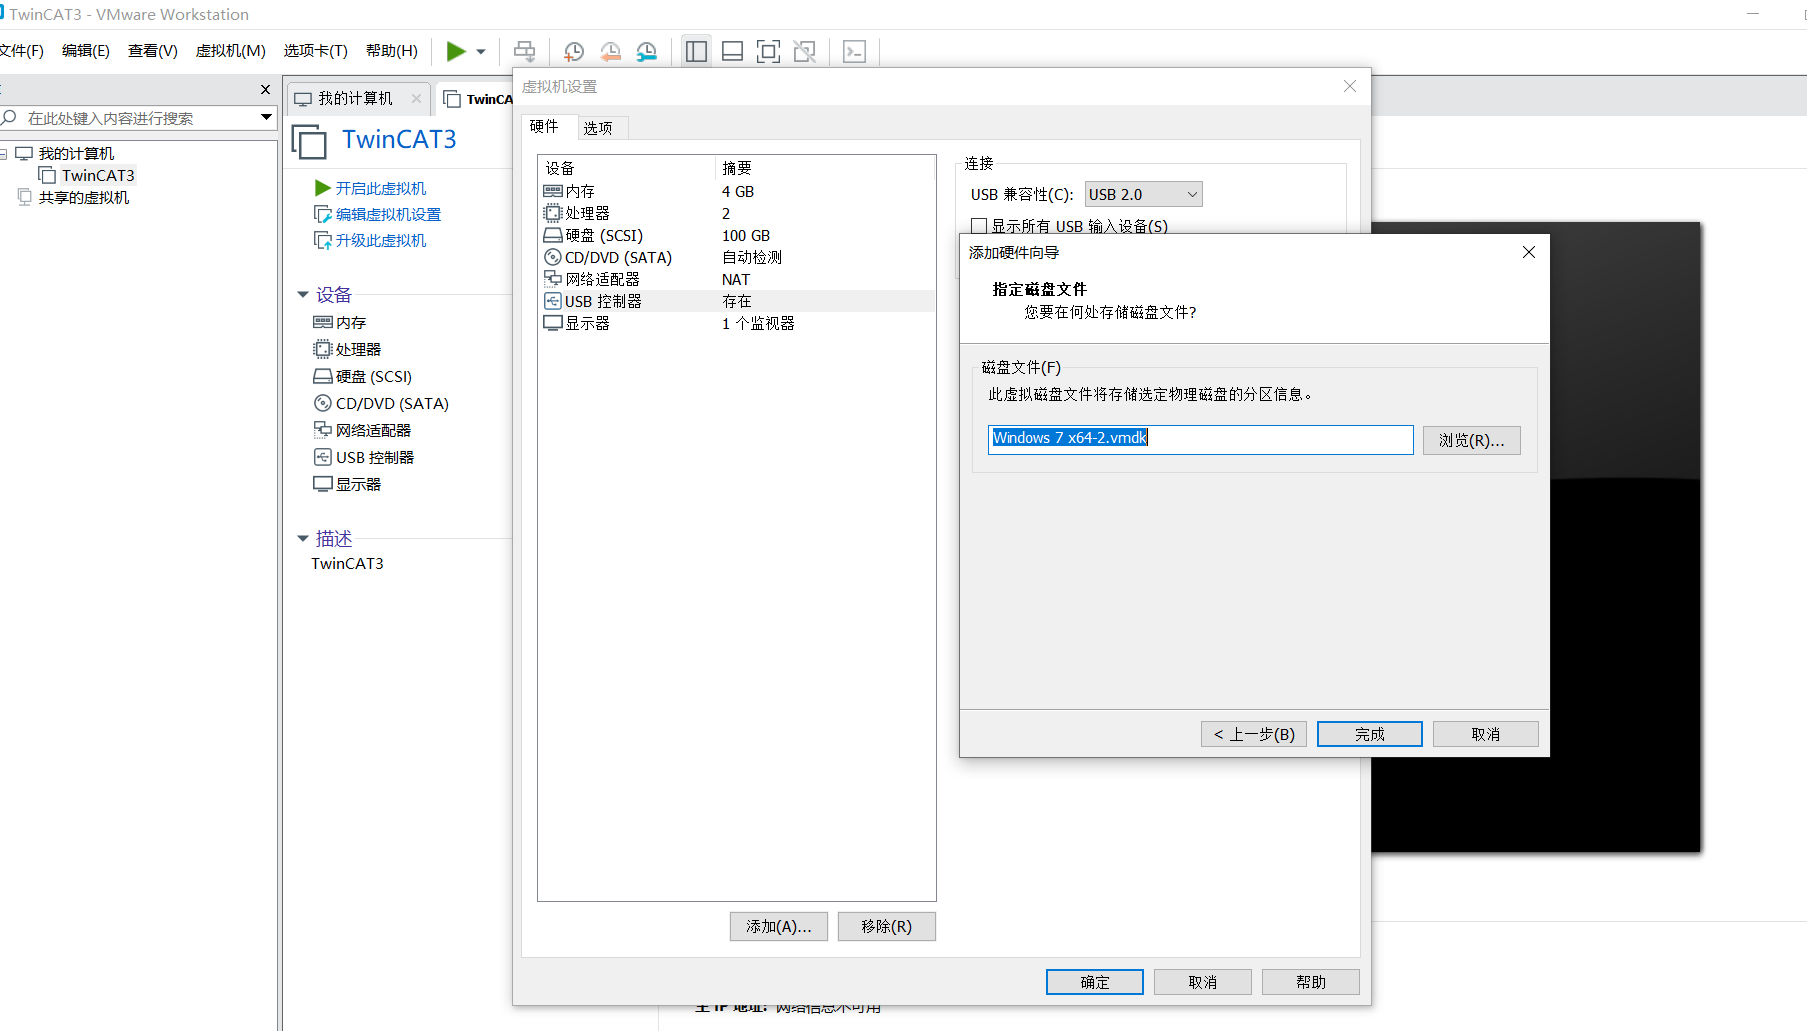
Task: Select the 我的计算机 tab
Action: [x=355, y=98]
